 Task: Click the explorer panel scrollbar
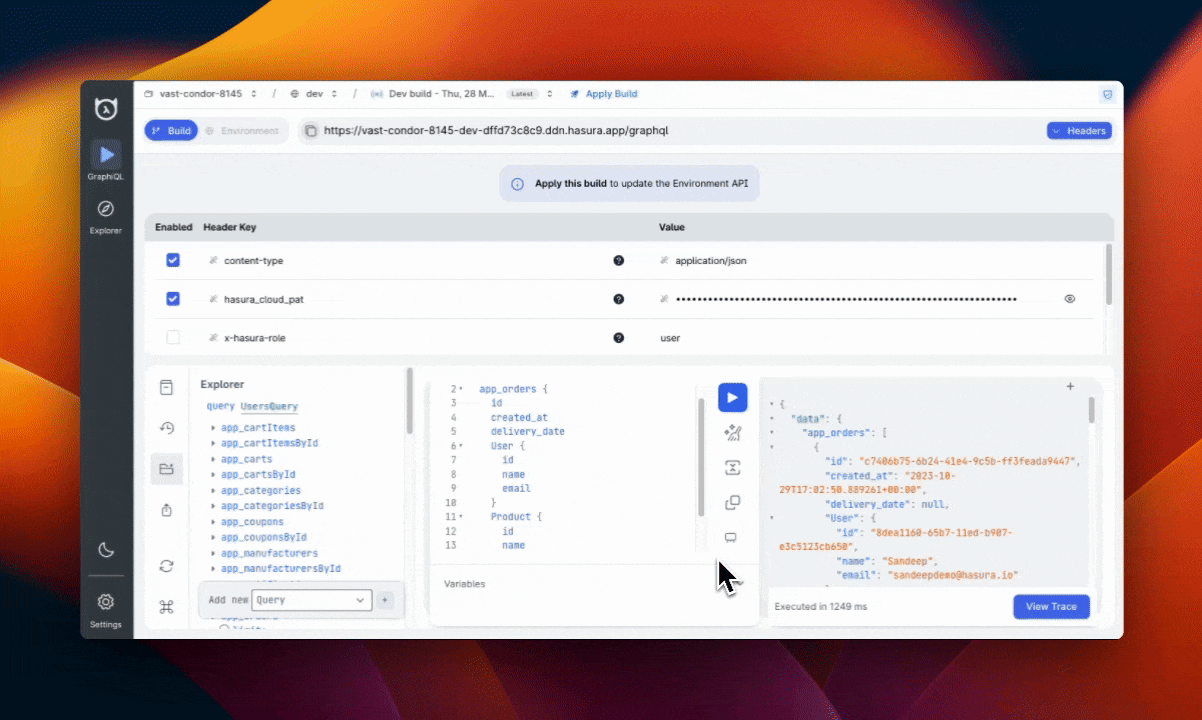tap(410, 402)
